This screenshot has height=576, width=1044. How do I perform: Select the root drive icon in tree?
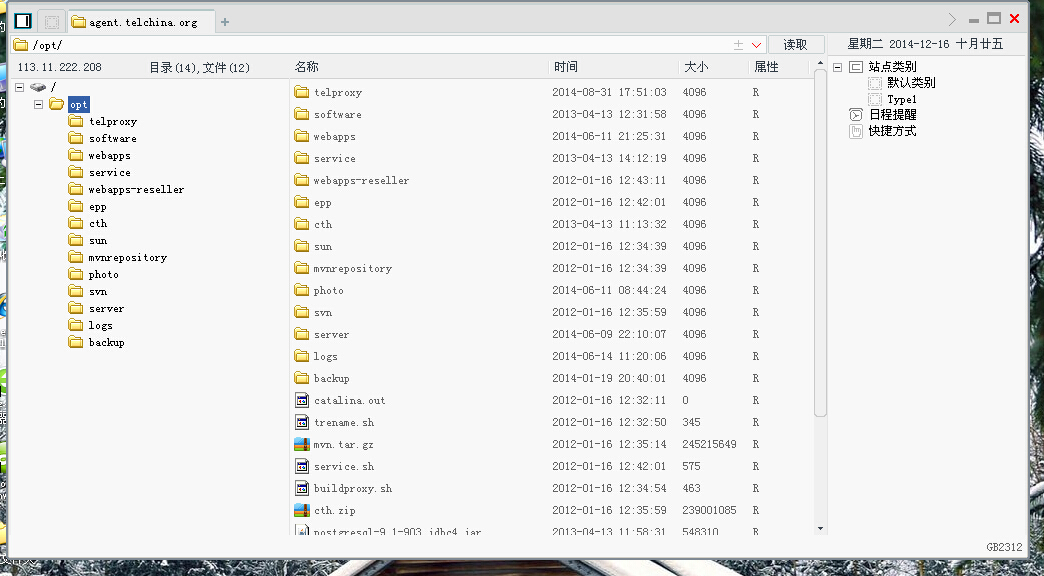(x=38, y=87)
